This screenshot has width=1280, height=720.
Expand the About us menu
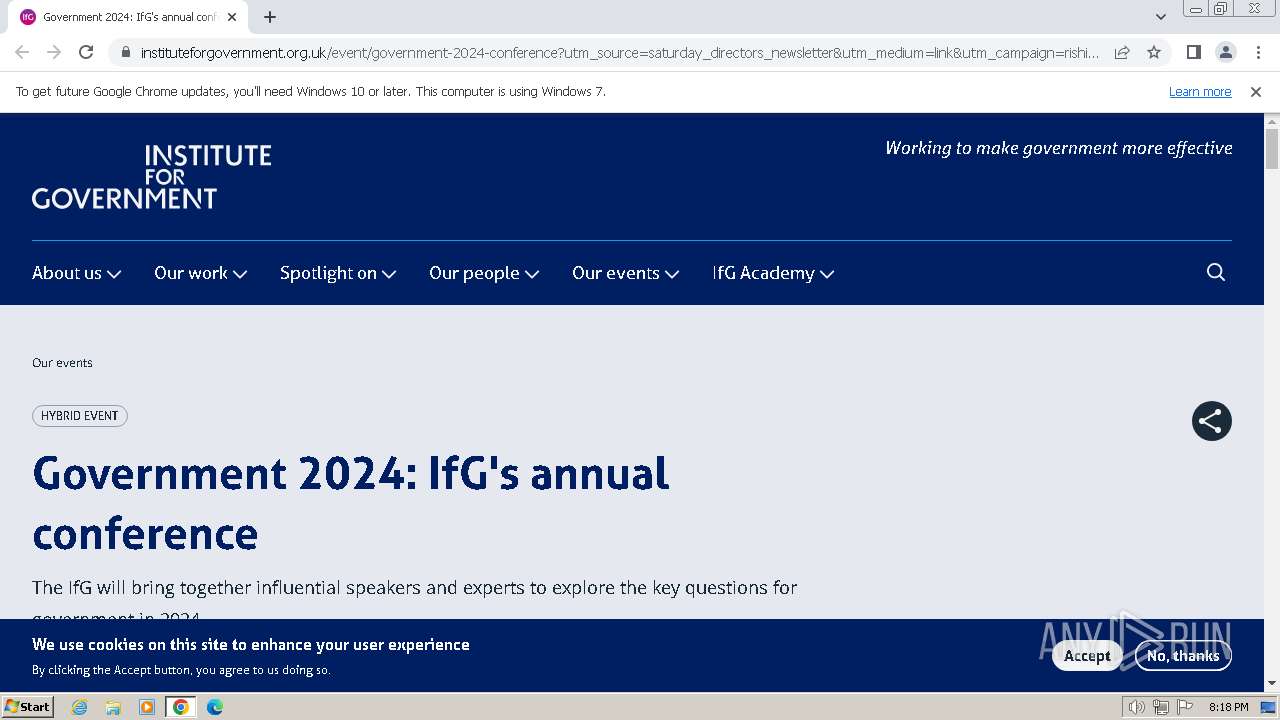tap(76, 273)
